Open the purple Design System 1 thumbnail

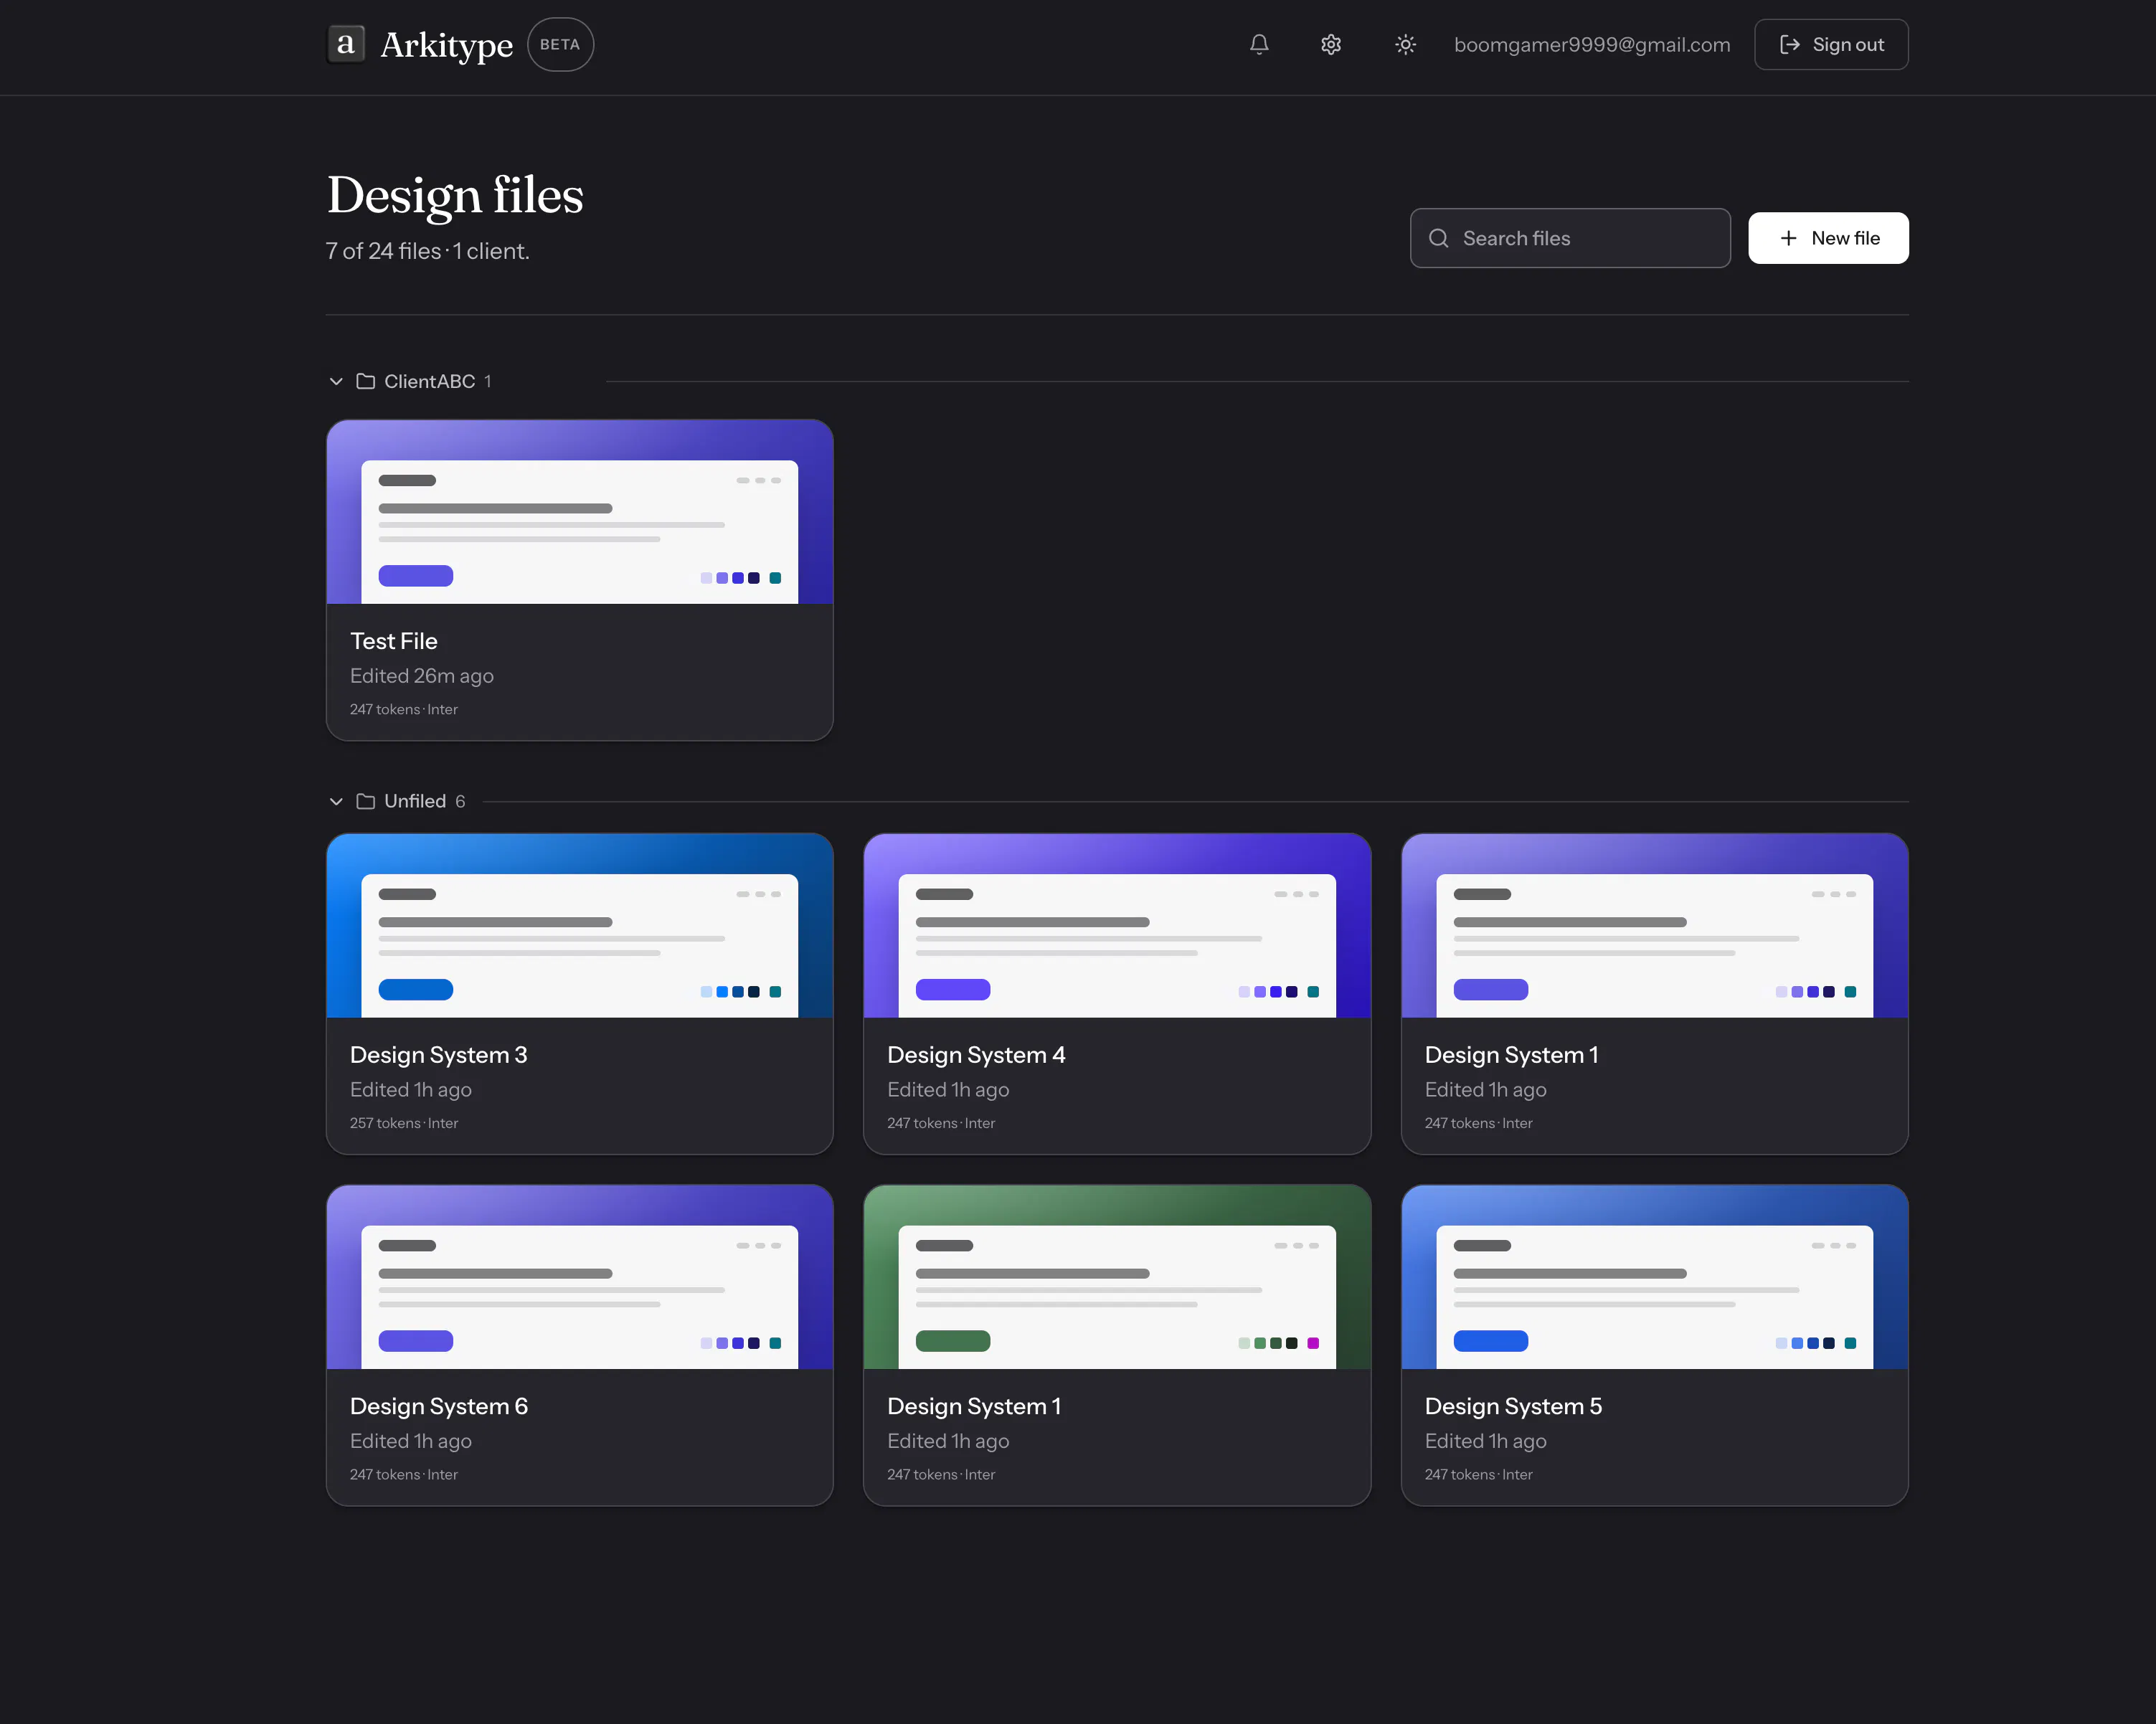click(x=1654, y=926)
